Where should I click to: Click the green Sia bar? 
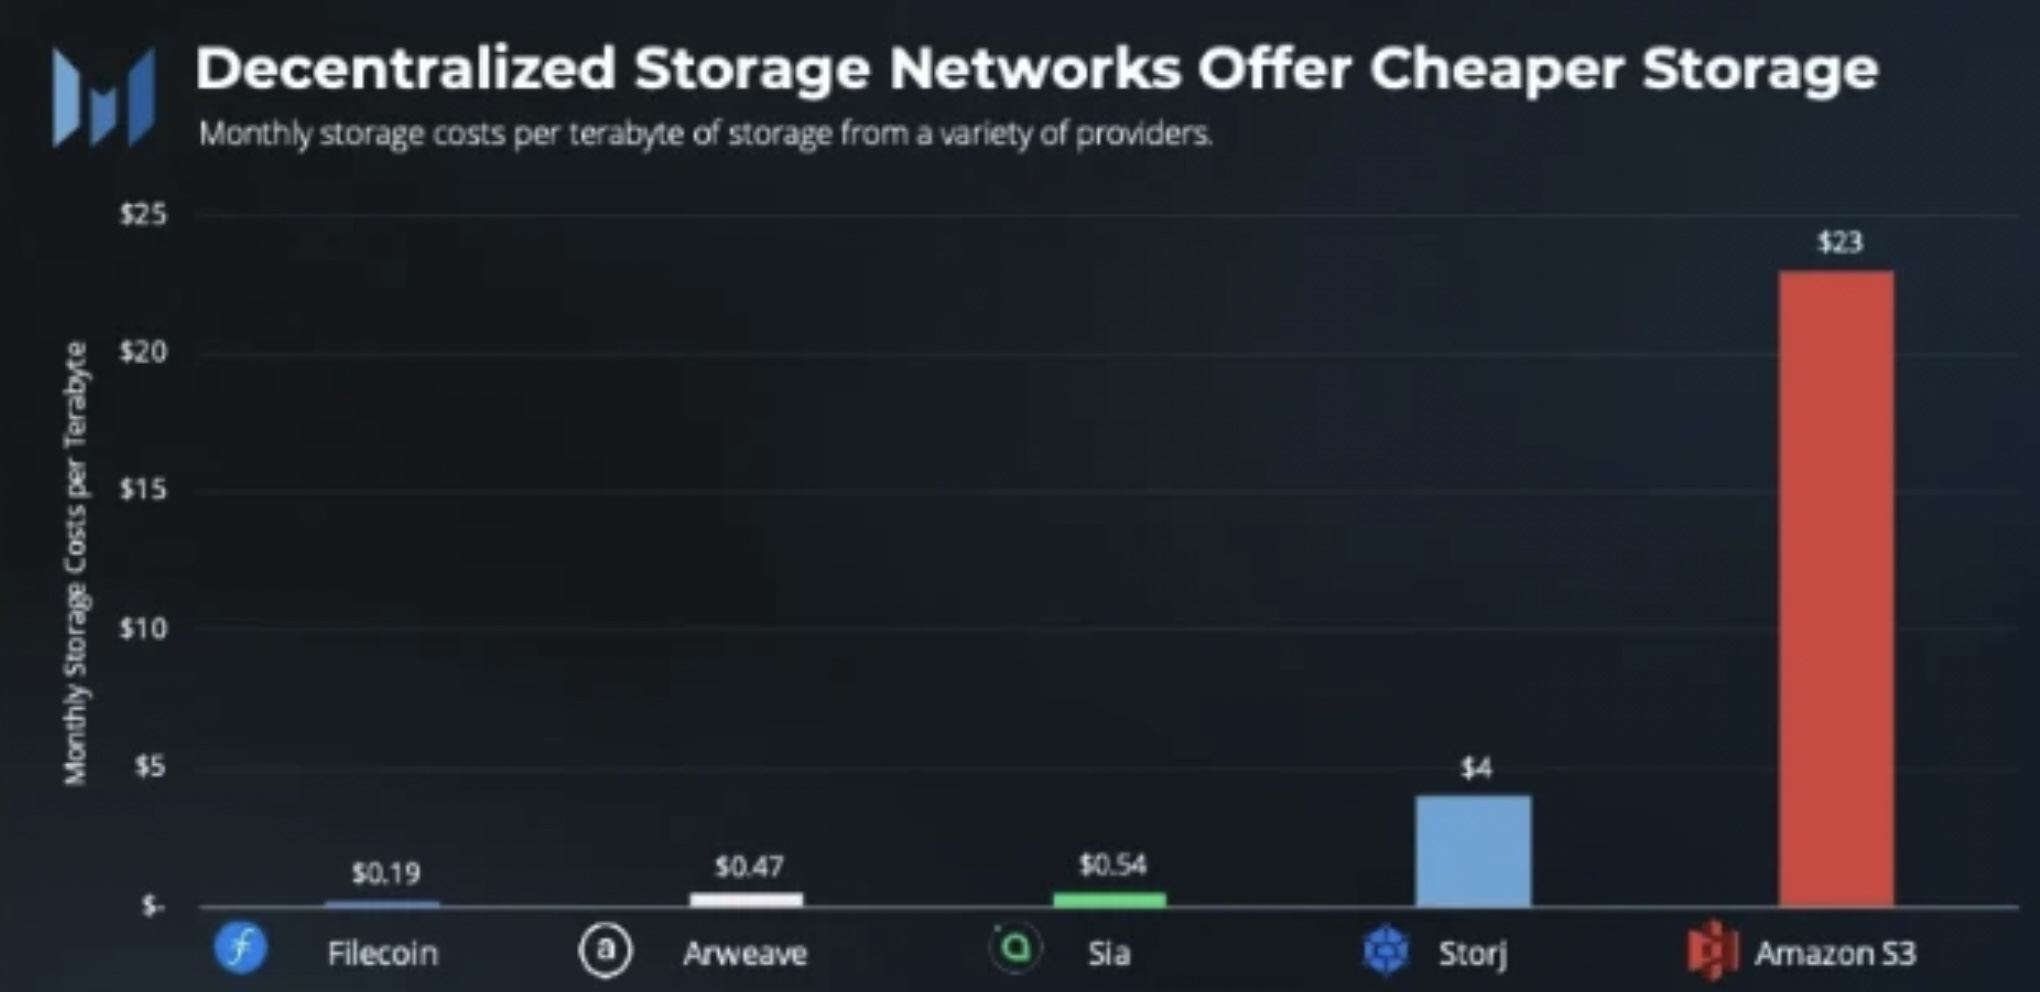tap(1109, 900)
